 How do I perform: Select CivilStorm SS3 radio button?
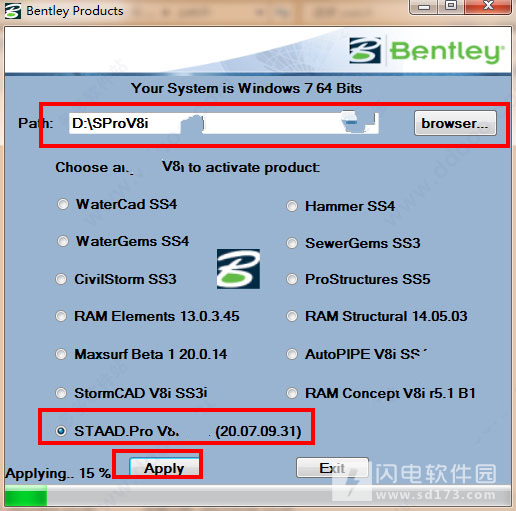coord(61,279)
